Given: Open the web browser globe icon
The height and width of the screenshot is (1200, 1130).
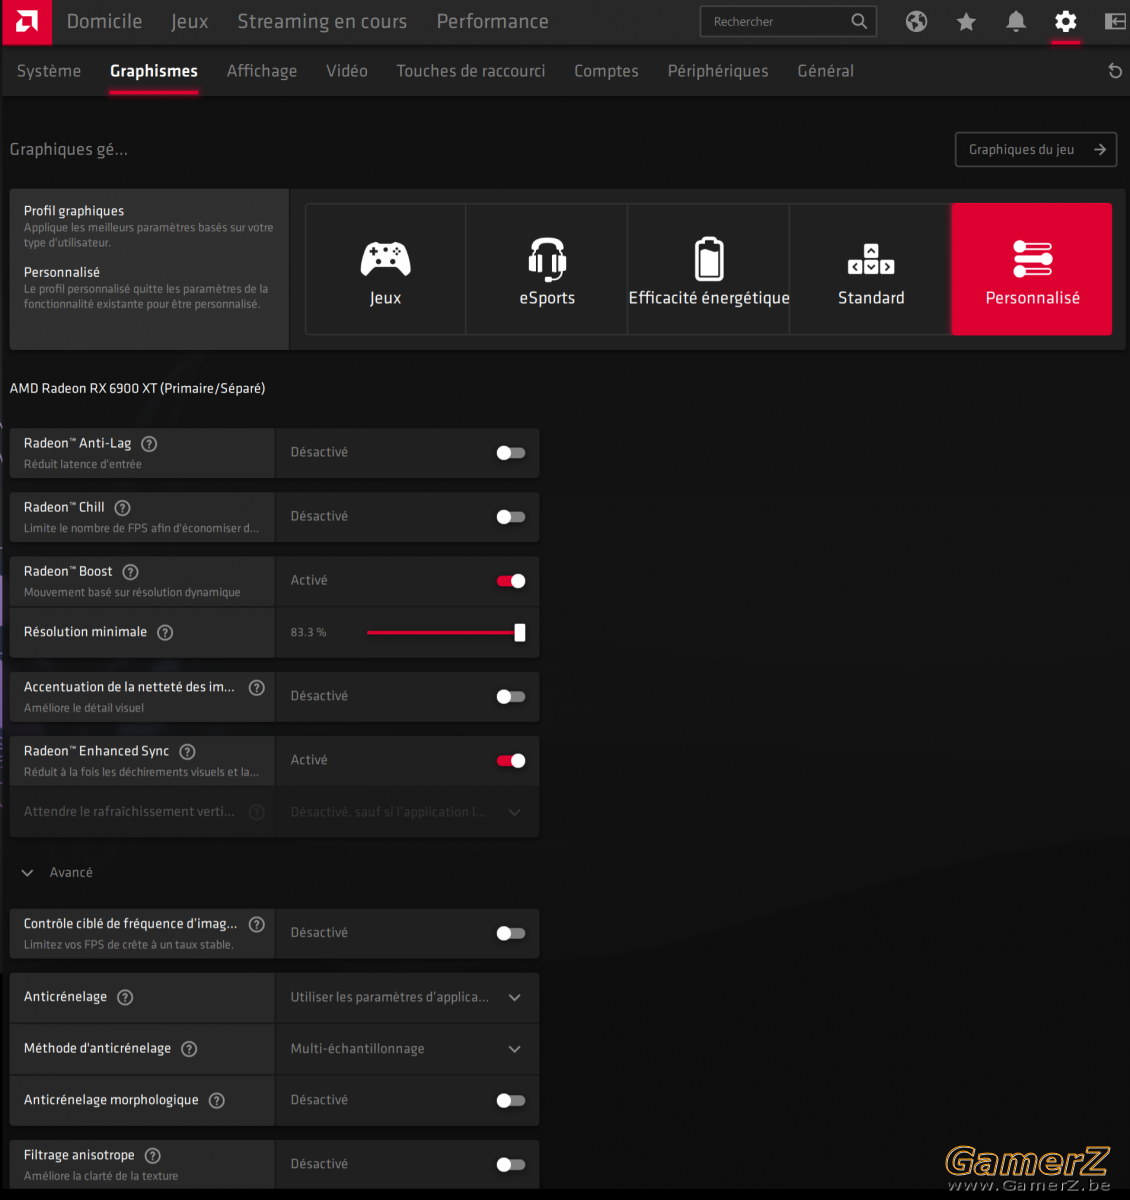Looking at the screenshot, I should [916, 22].
